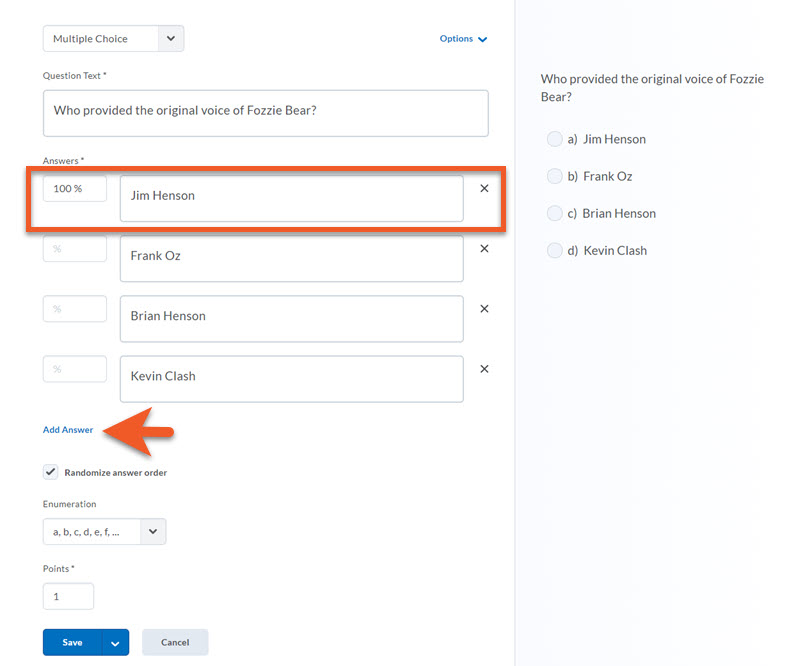Delete the Kevin Clash answer row
The width and height of the screenshot is (800, 666).
point(484,369)
